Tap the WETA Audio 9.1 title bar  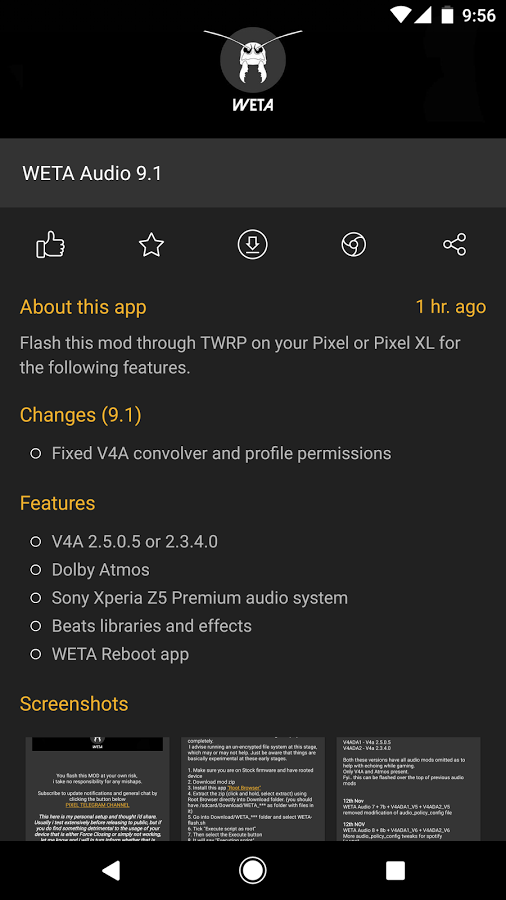(x=253, y=173)
